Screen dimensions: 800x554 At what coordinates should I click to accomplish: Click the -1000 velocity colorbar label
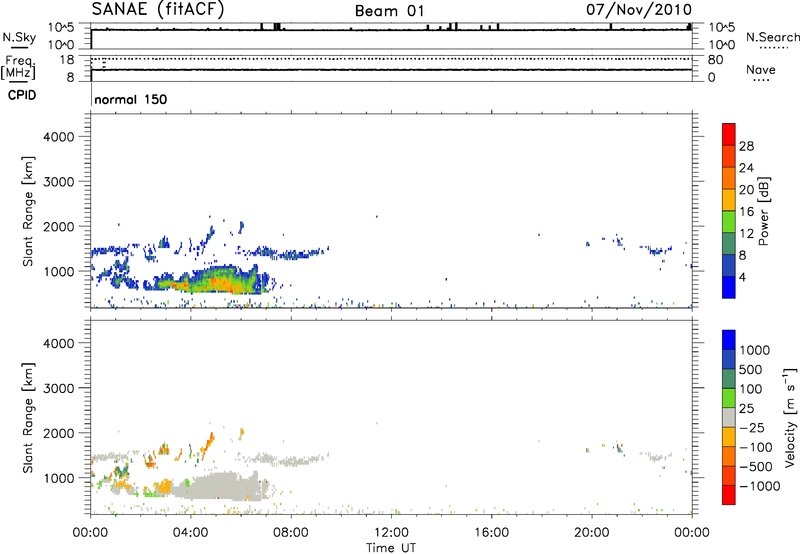[760, 486]
